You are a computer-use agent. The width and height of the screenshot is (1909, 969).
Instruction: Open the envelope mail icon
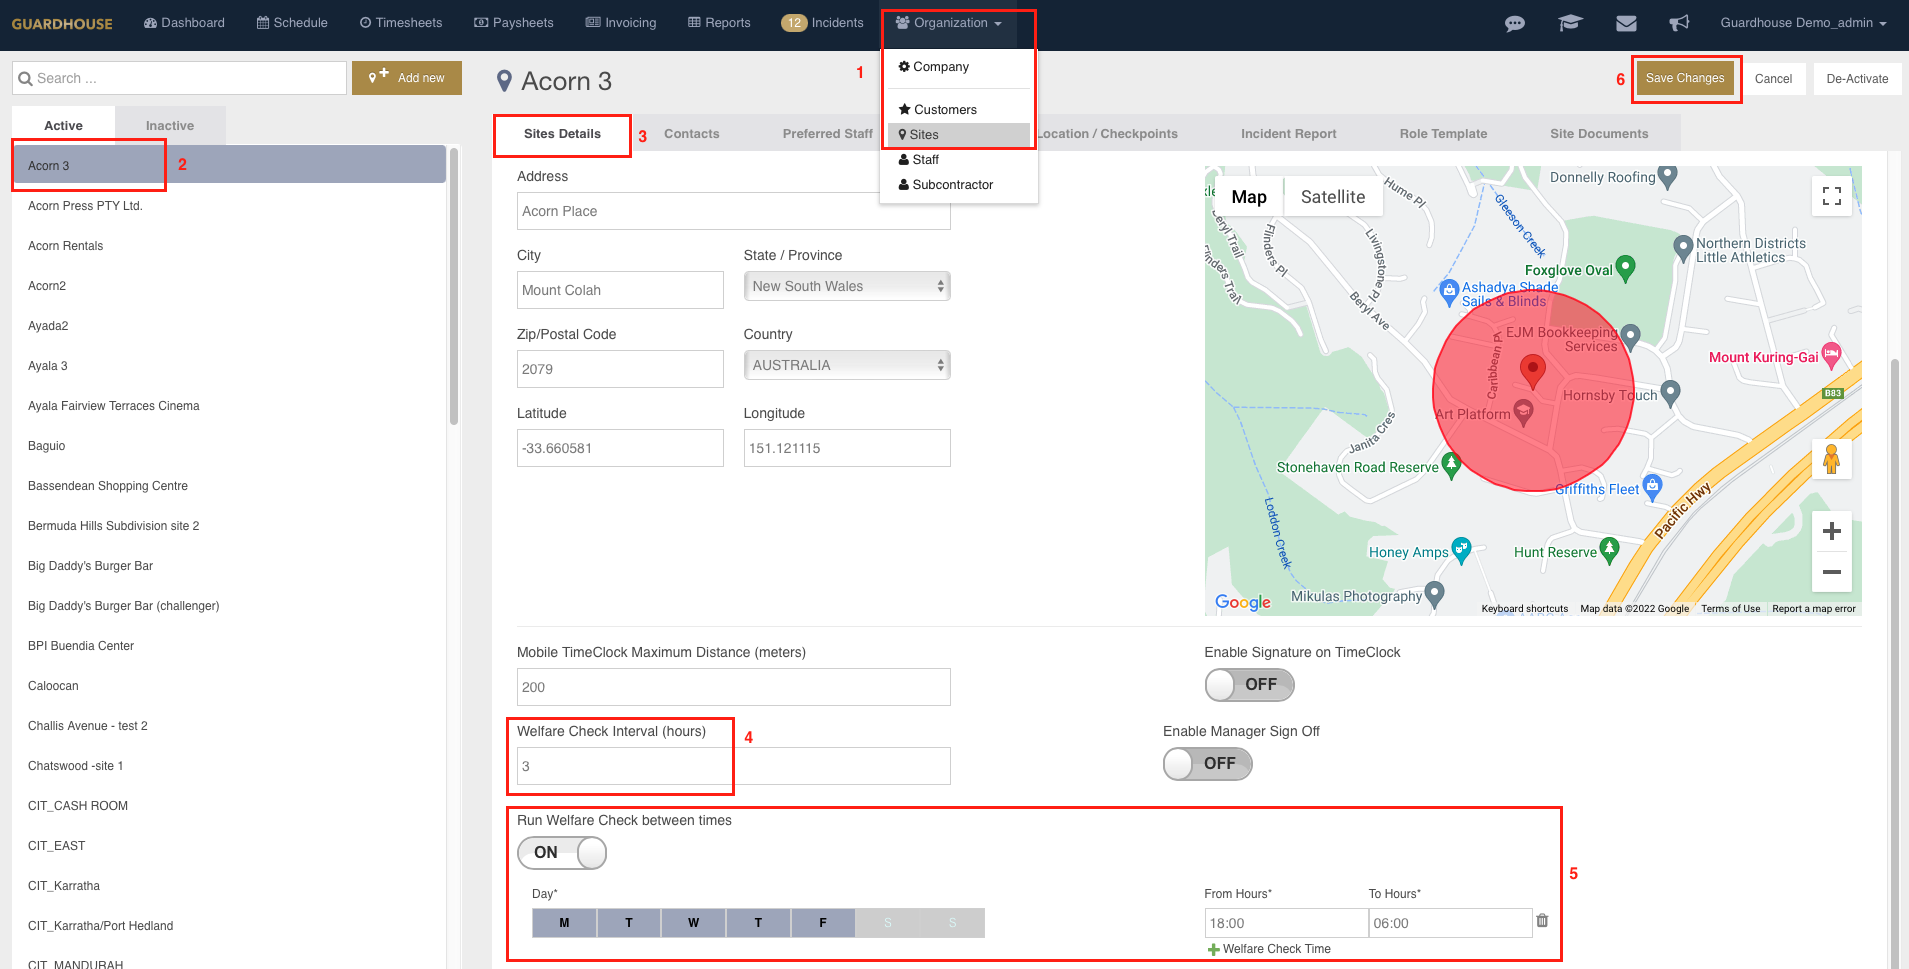click(1626, 23)
